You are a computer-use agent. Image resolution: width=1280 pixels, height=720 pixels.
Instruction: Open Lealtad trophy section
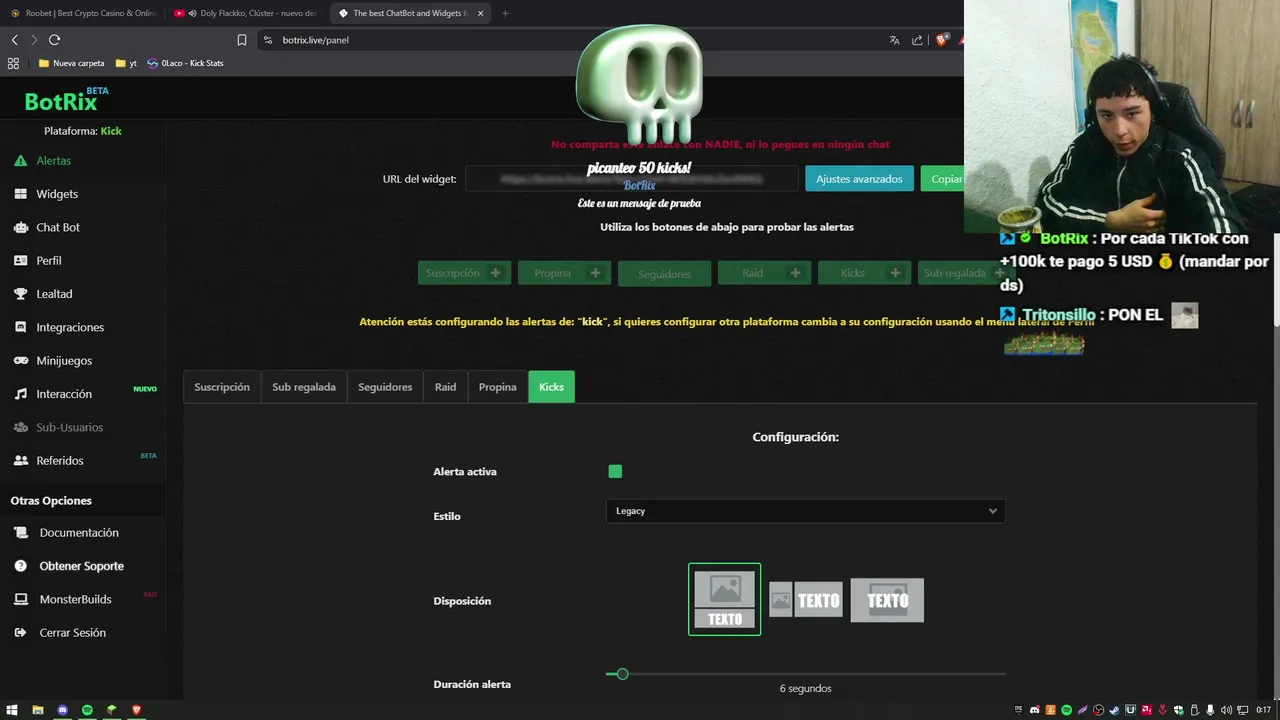tap(54, 294)
